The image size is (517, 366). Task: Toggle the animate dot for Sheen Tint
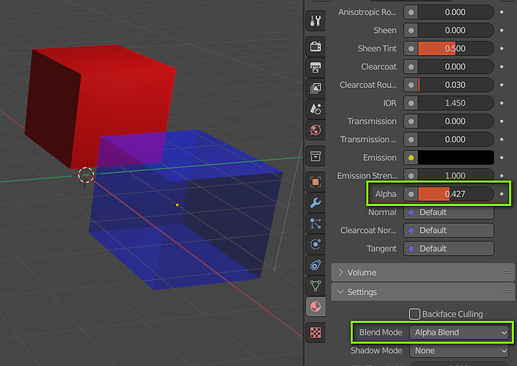tap(502, 49)
